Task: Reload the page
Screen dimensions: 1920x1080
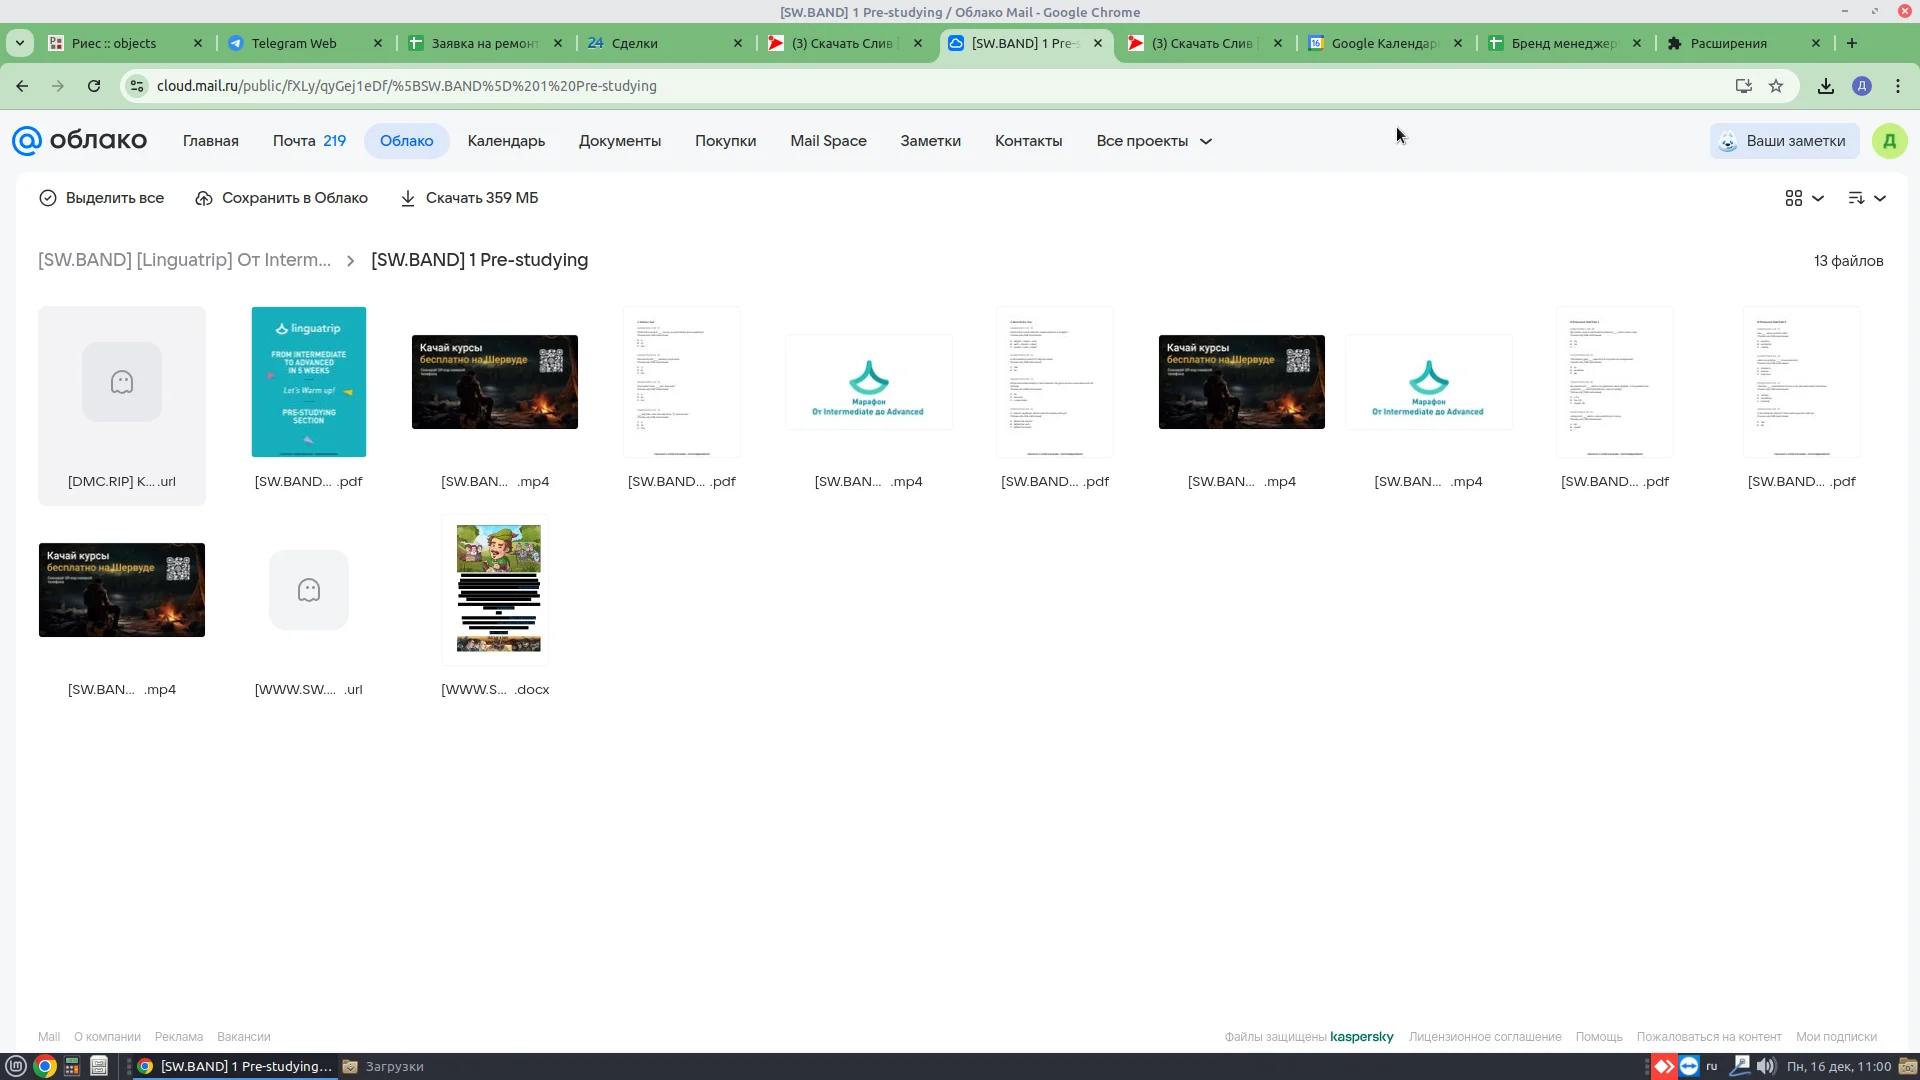Action: point(94,86)
